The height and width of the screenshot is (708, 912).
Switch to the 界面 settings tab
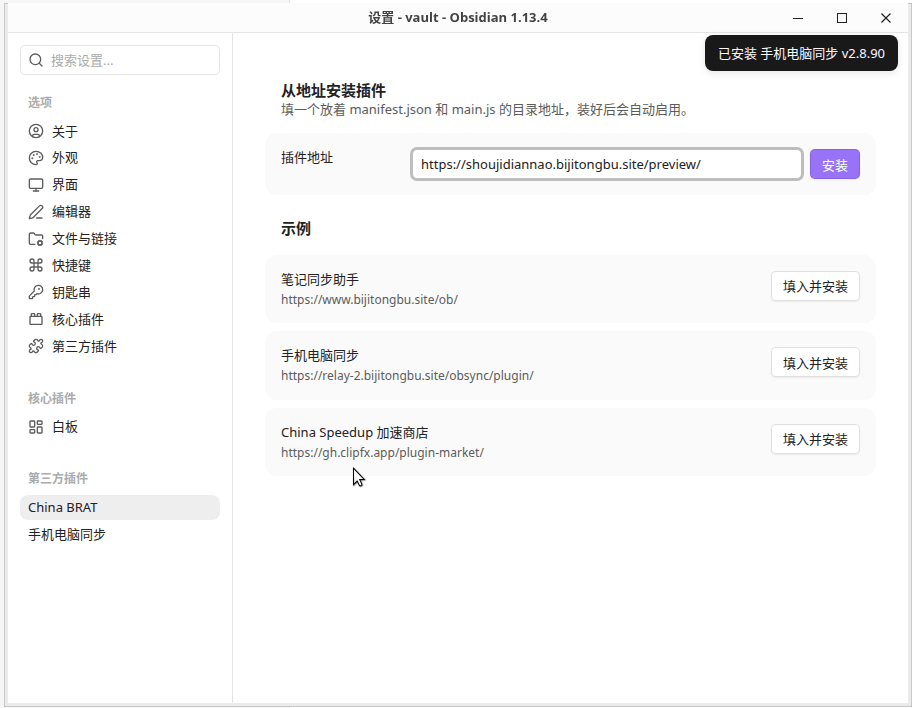point(120,185)
